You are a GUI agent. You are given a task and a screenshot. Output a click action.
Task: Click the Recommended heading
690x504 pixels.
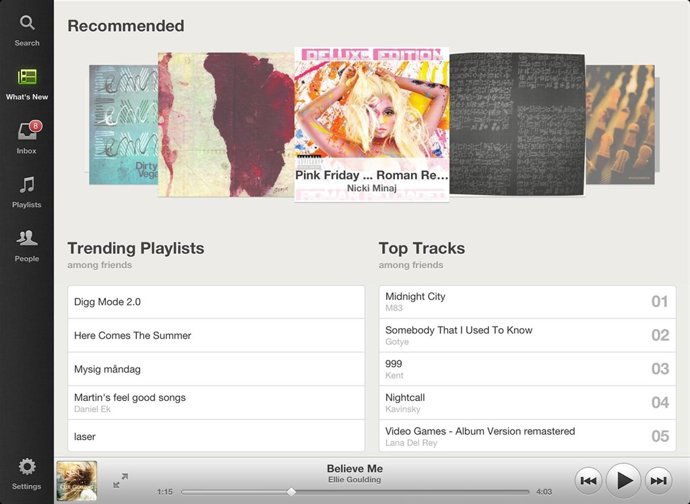coord(126,26)
